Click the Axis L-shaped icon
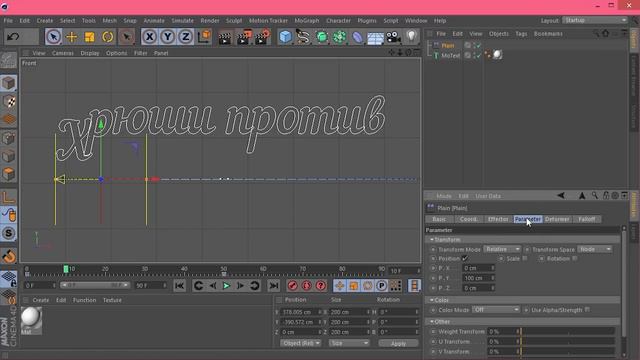 coord(9,197)
